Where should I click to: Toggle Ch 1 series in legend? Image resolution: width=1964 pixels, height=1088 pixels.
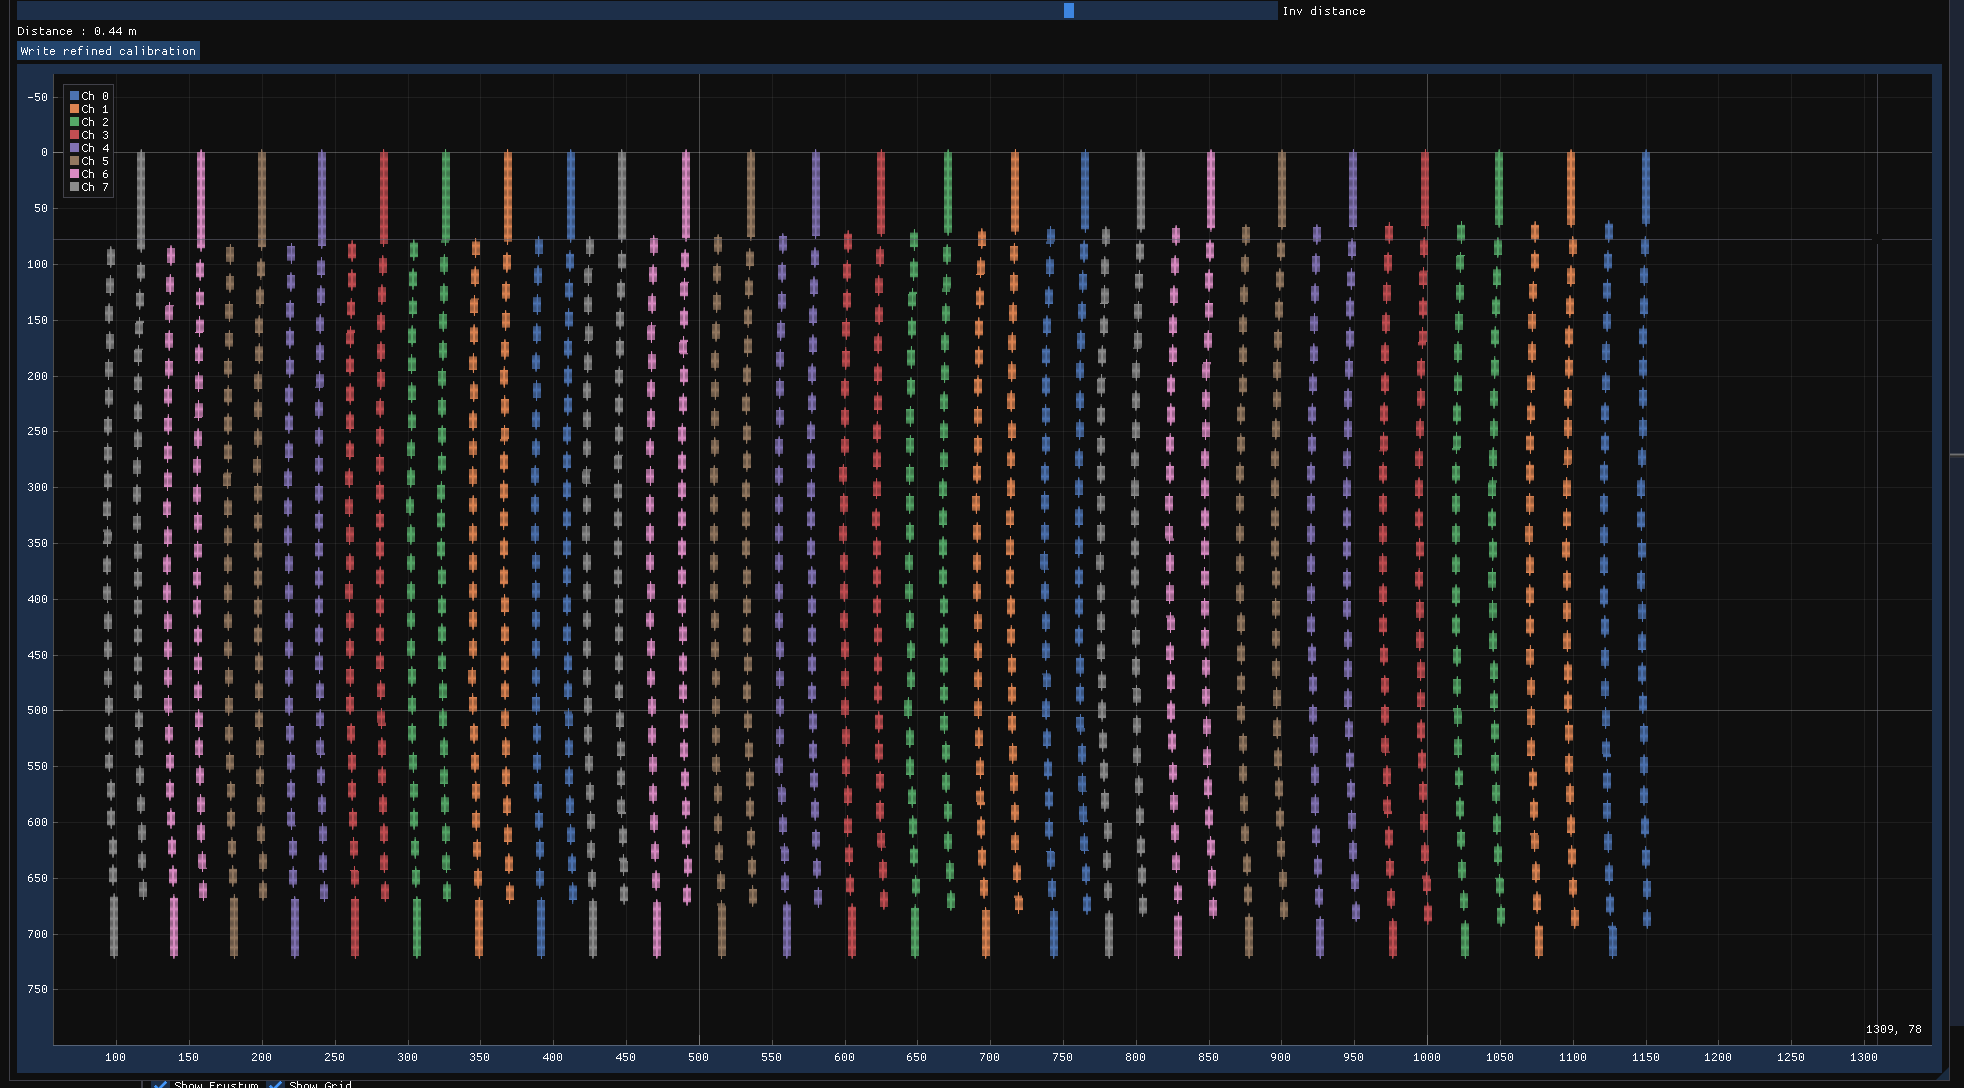(x=74, y=109)
